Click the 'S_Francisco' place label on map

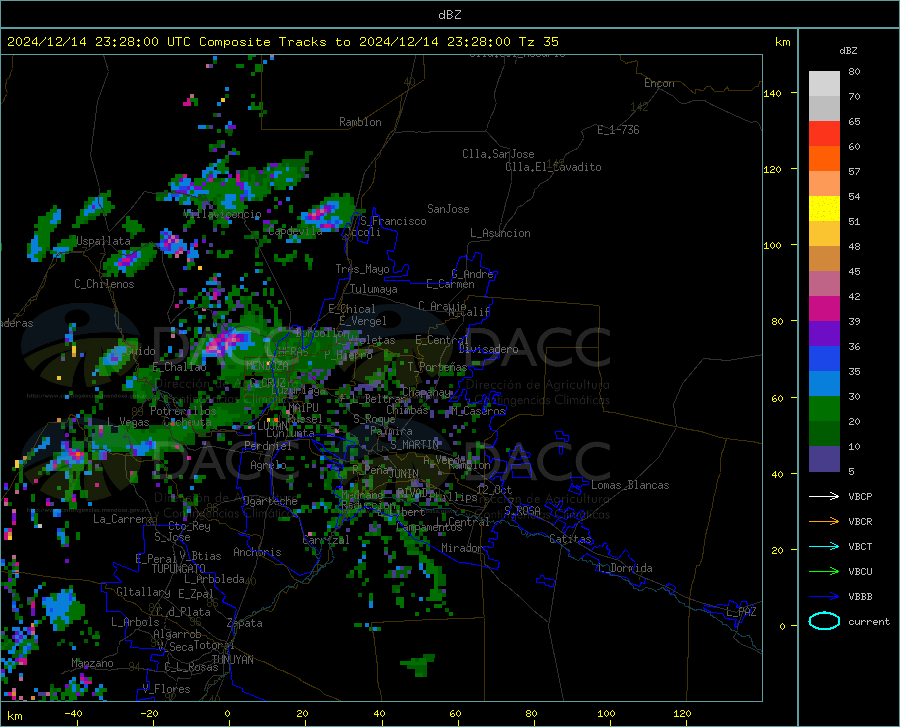[393, 221]
